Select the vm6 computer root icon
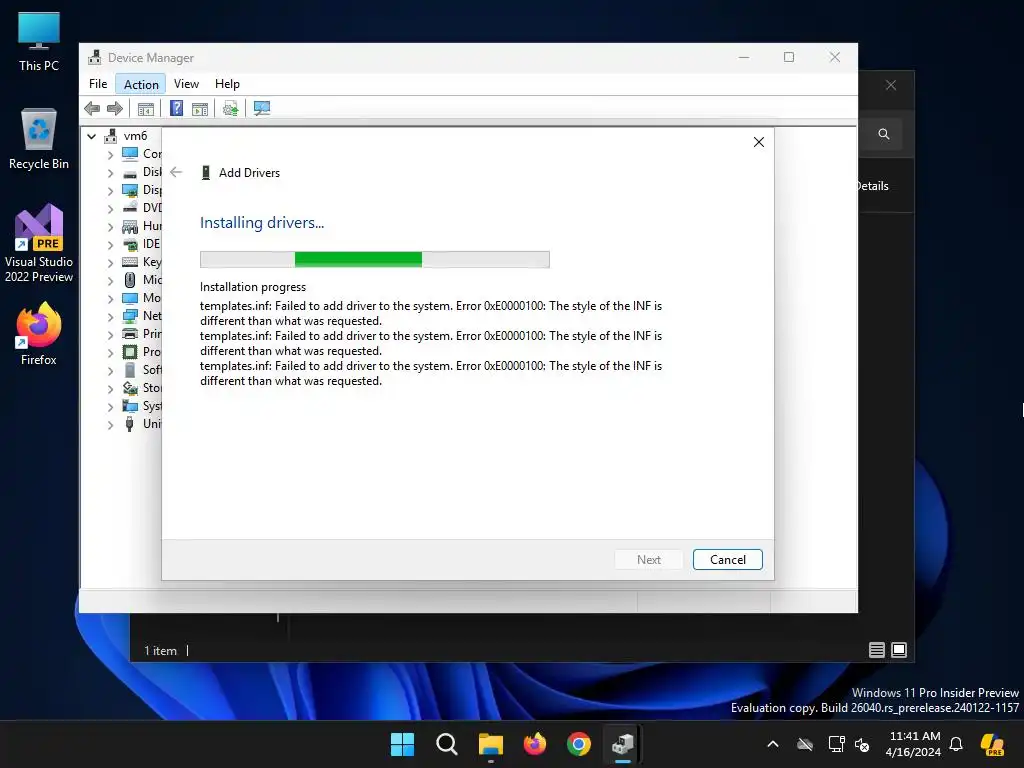The width and height of the screenshot is (1024, 768). pos(111,136)
